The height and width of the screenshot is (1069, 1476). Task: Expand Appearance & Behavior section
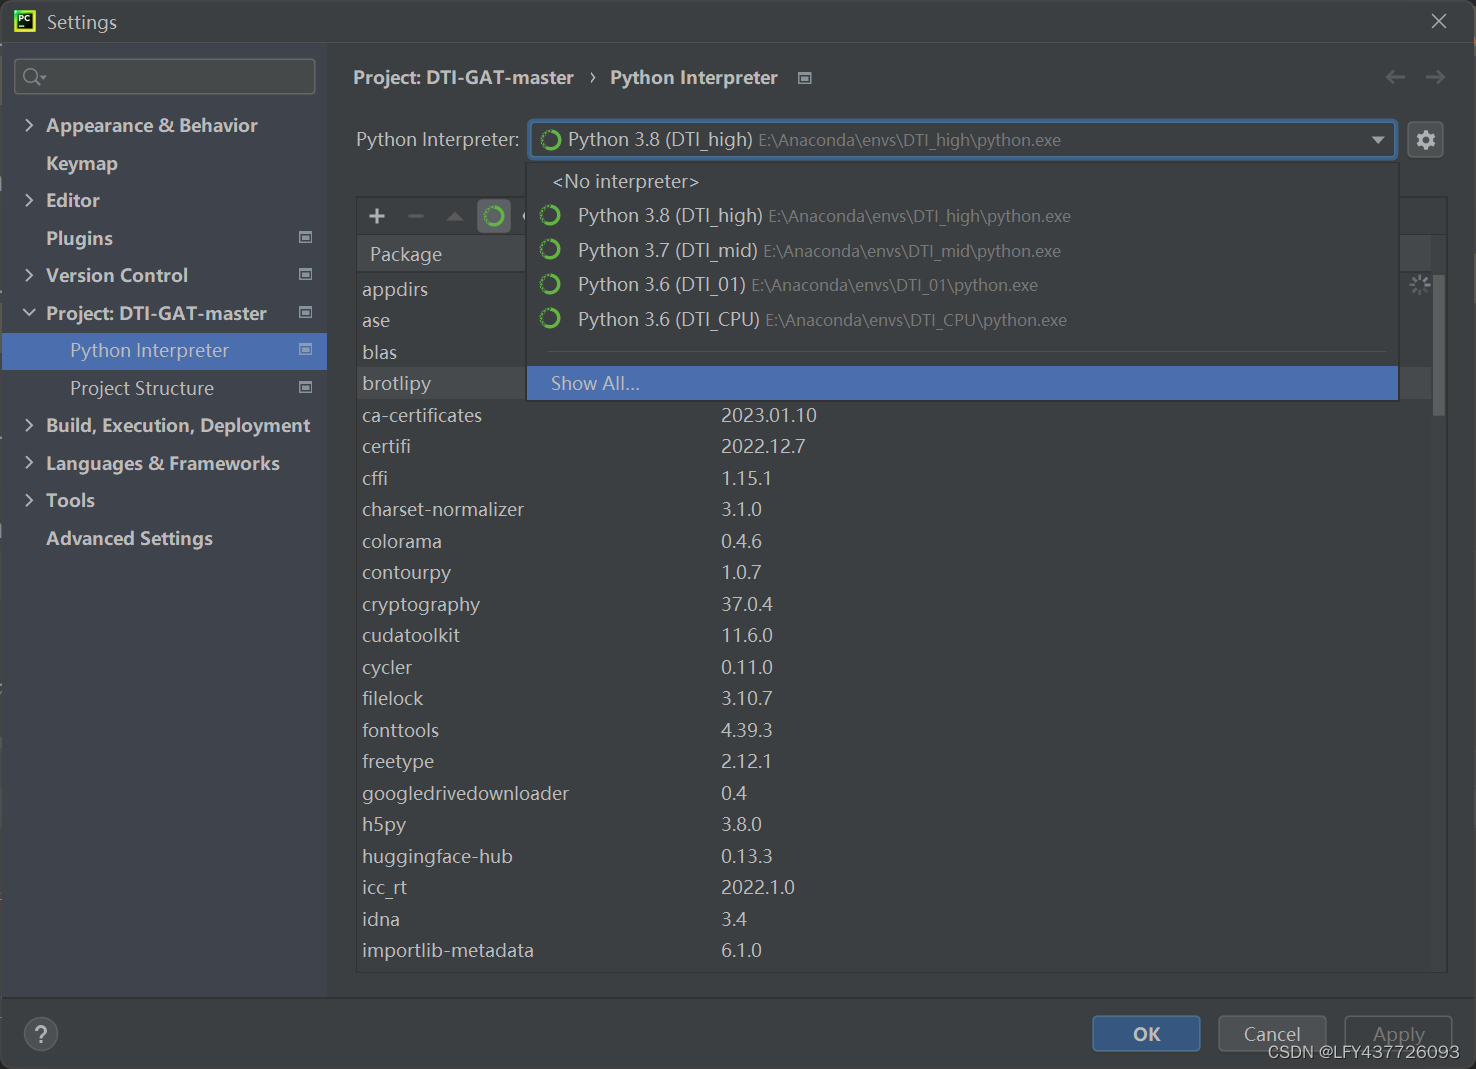(29, 125)
